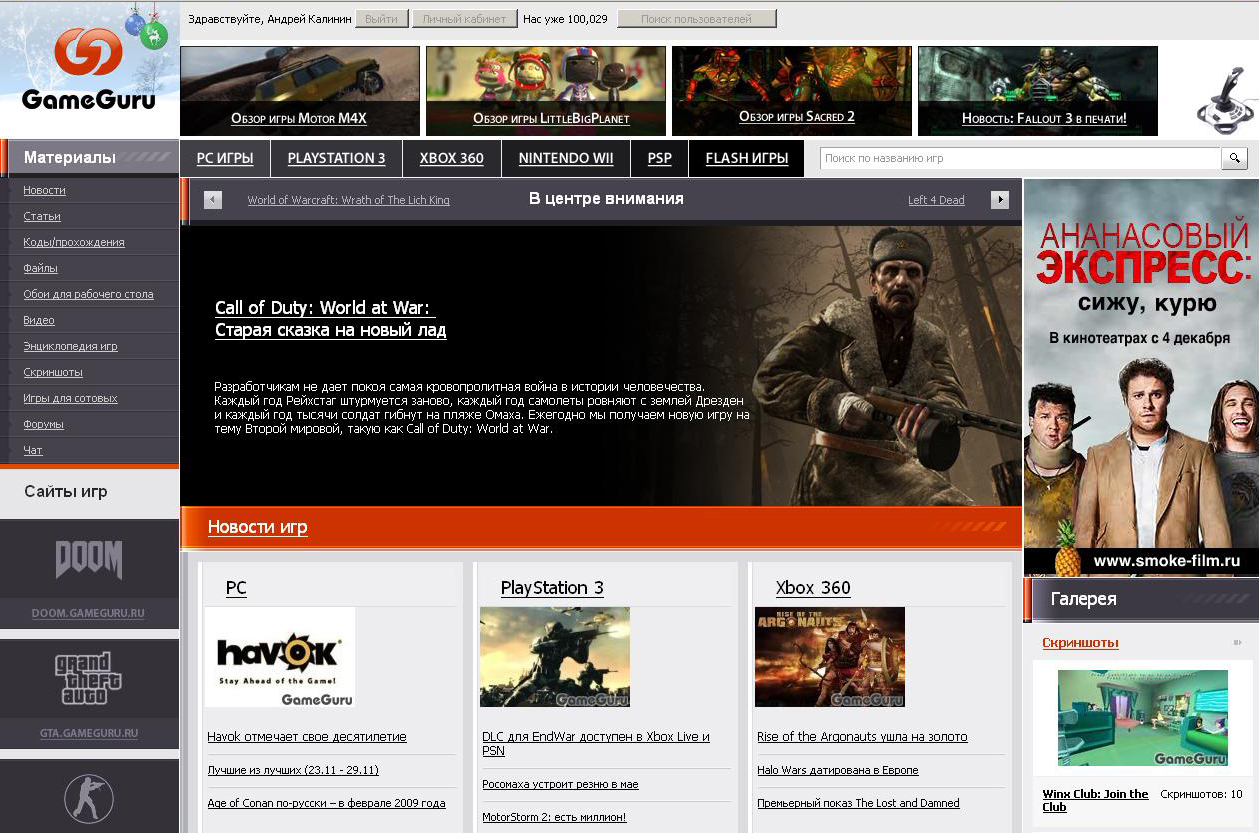Open the Grand Theft Auto logo
1259x833 pixels.
(89, 678)
